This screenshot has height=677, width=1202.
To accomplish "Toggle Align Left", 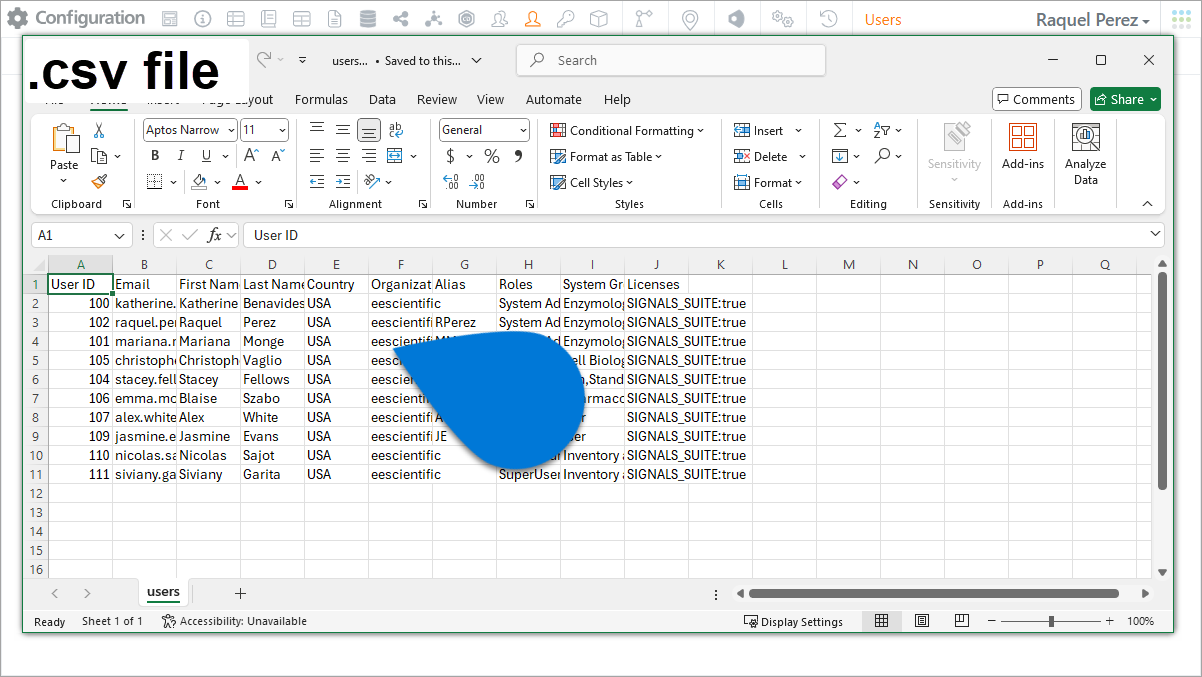I will pyautogui.click(x=317, y=156).
